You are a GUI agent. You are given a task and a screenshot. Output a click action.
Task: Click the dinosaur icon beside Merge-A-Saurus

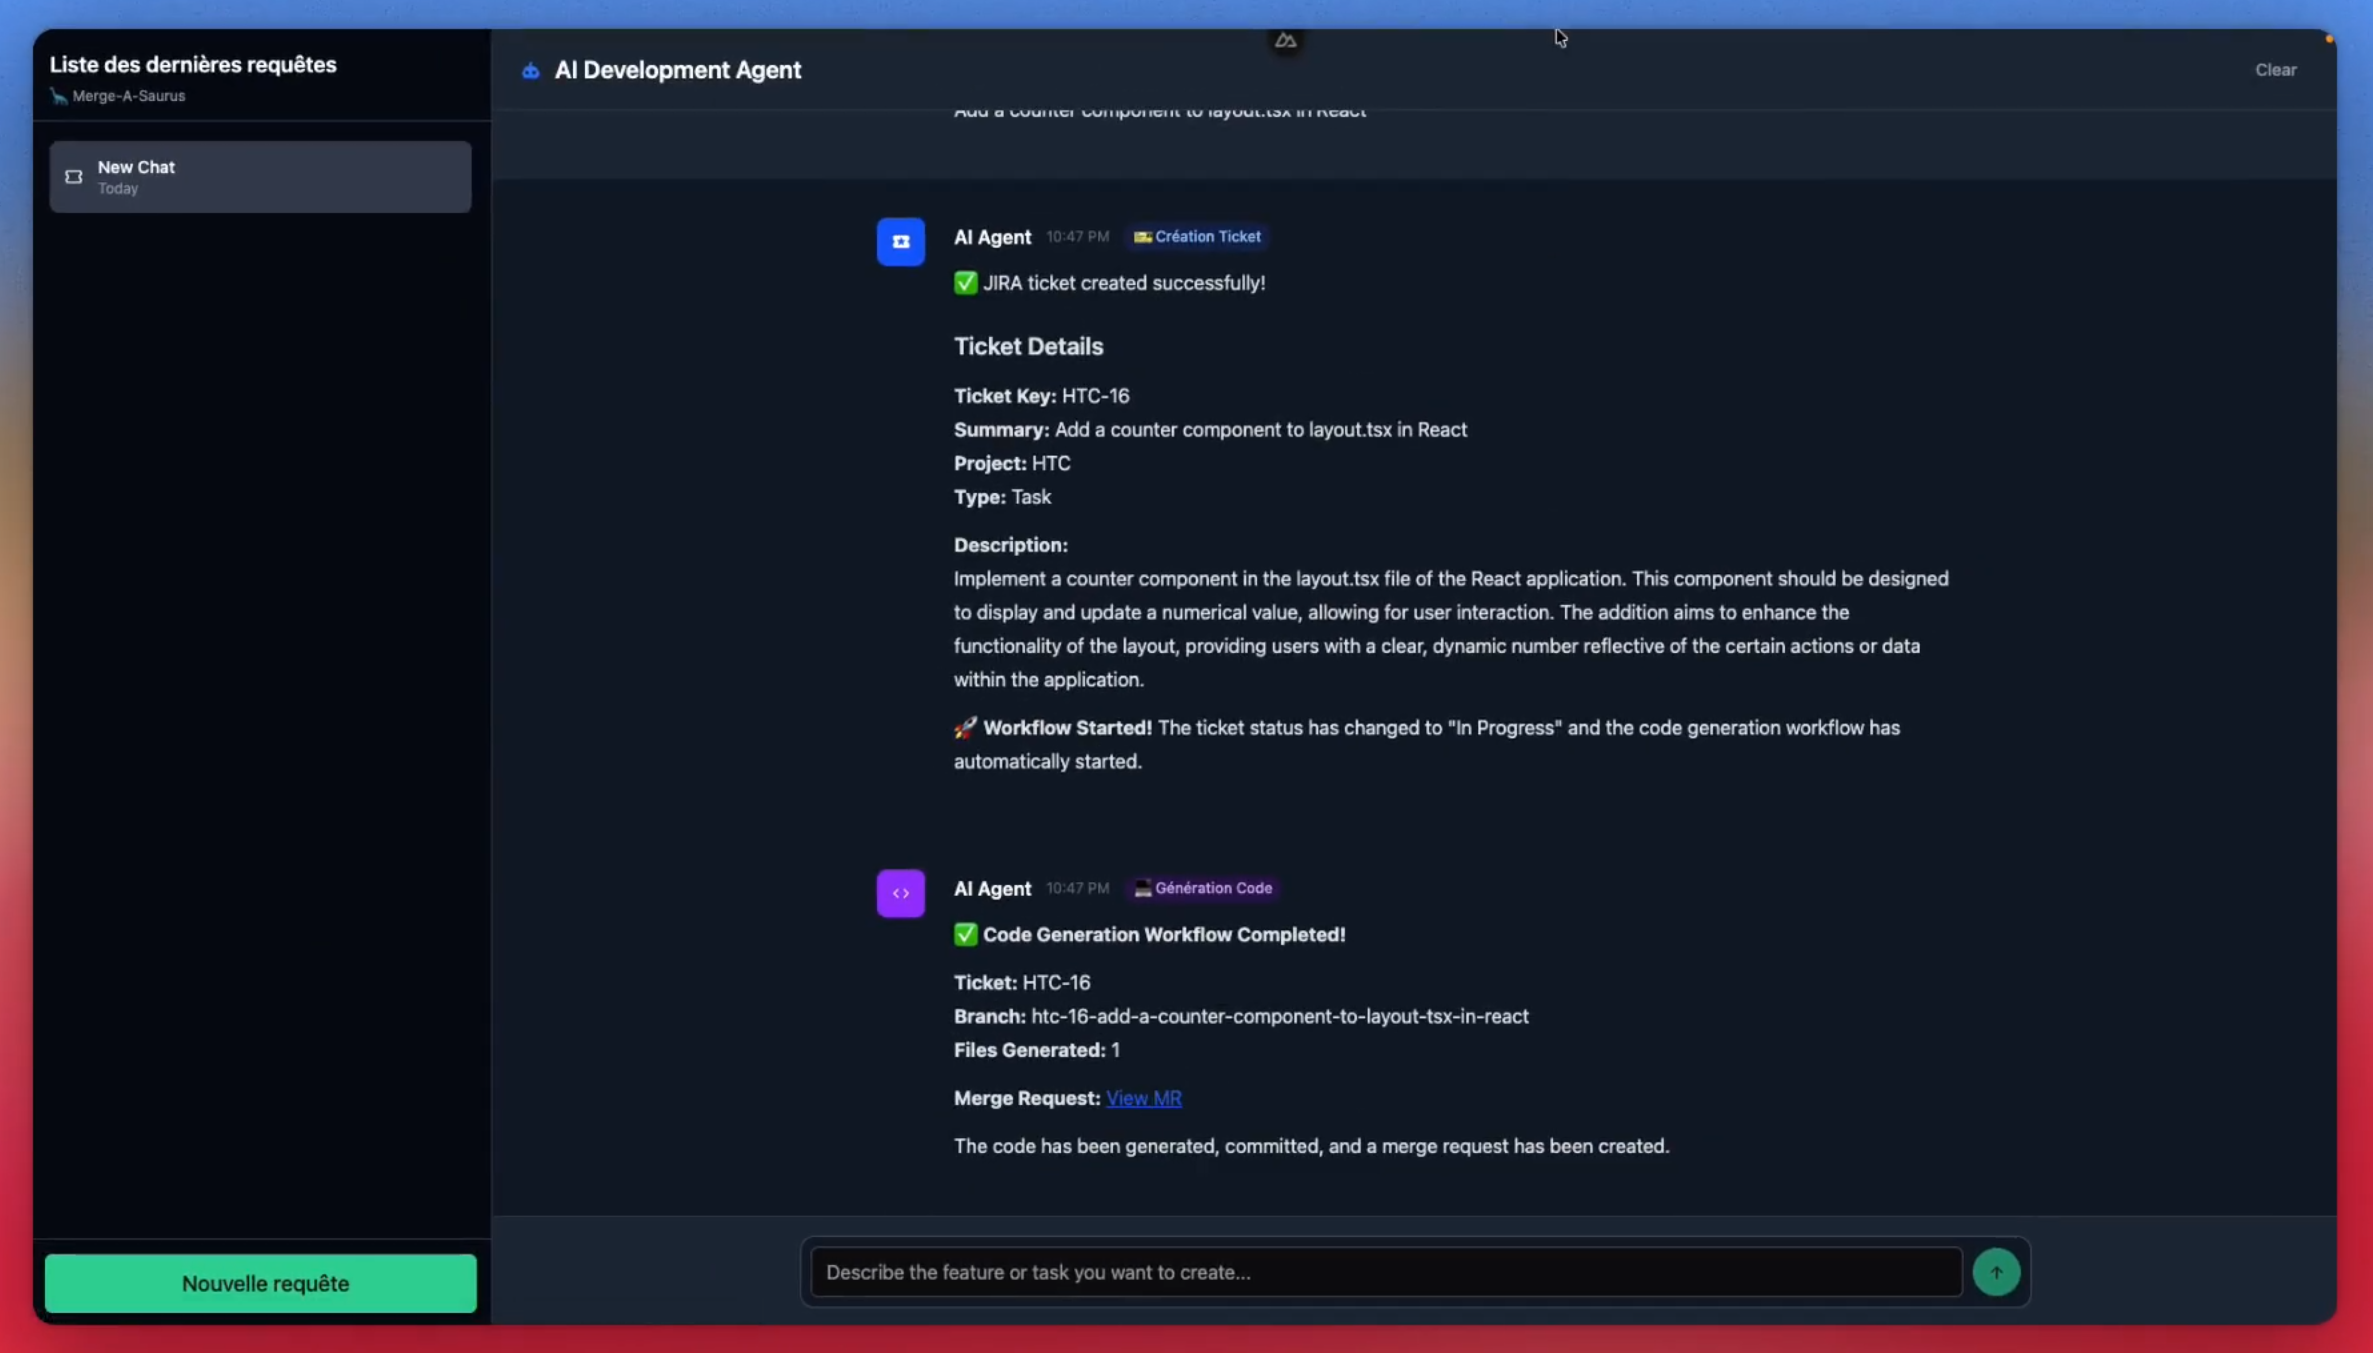pyautogui.click(x=59, y=96)
